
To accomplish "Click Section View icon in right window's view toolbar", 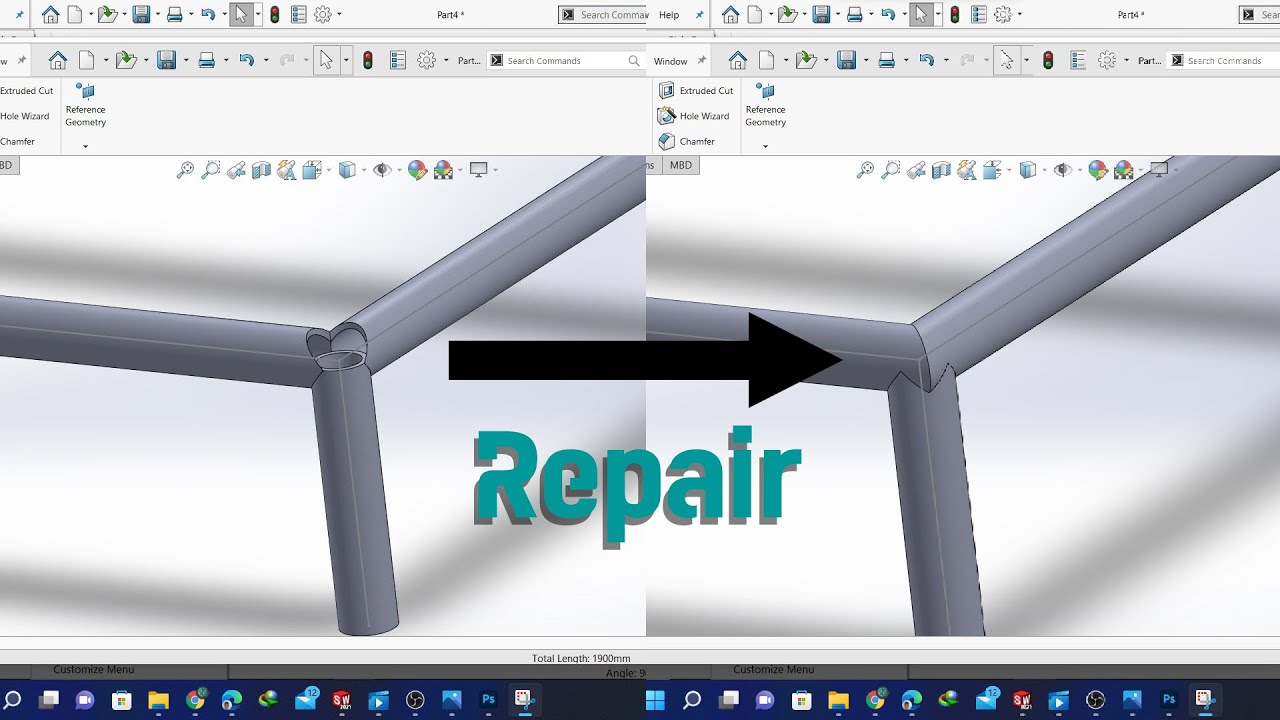I will (941, 170).
